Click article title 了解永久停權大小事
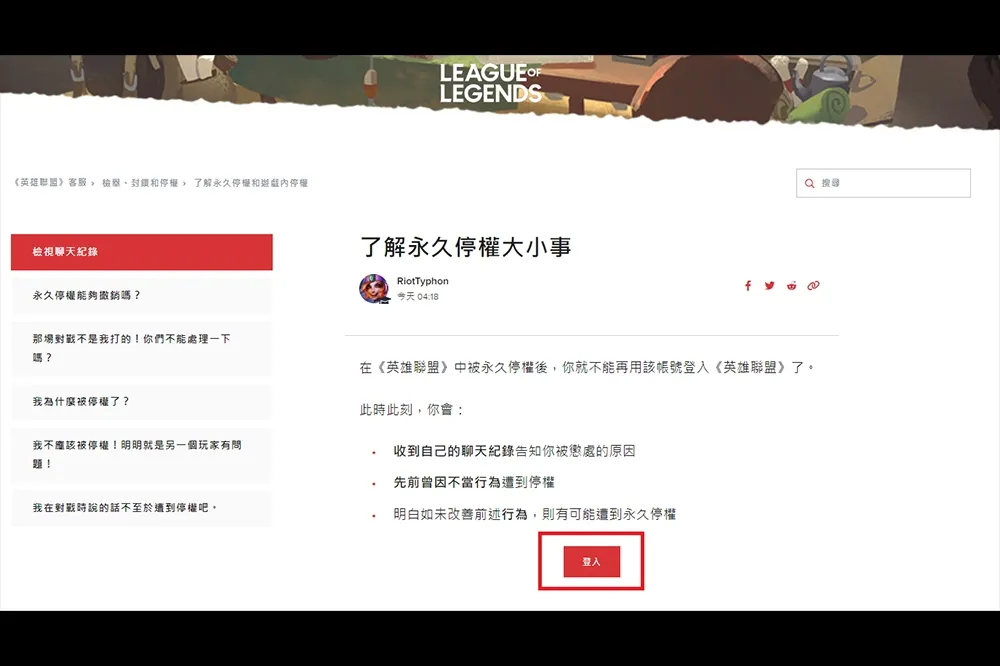 tap(466, 247)
